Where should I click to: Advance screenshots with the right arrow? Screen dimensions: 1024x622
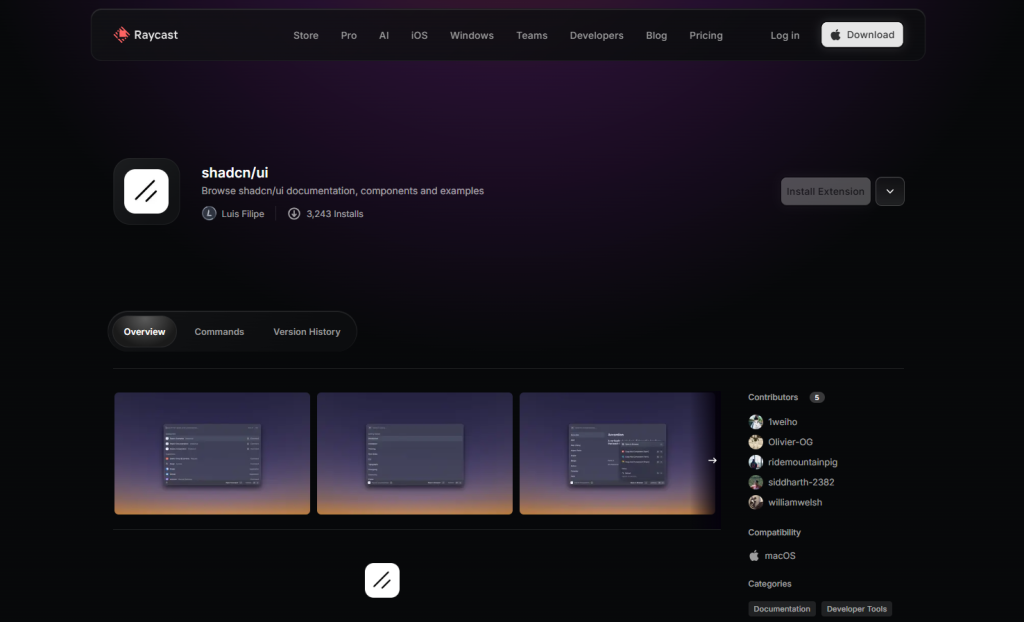(712, 460)
